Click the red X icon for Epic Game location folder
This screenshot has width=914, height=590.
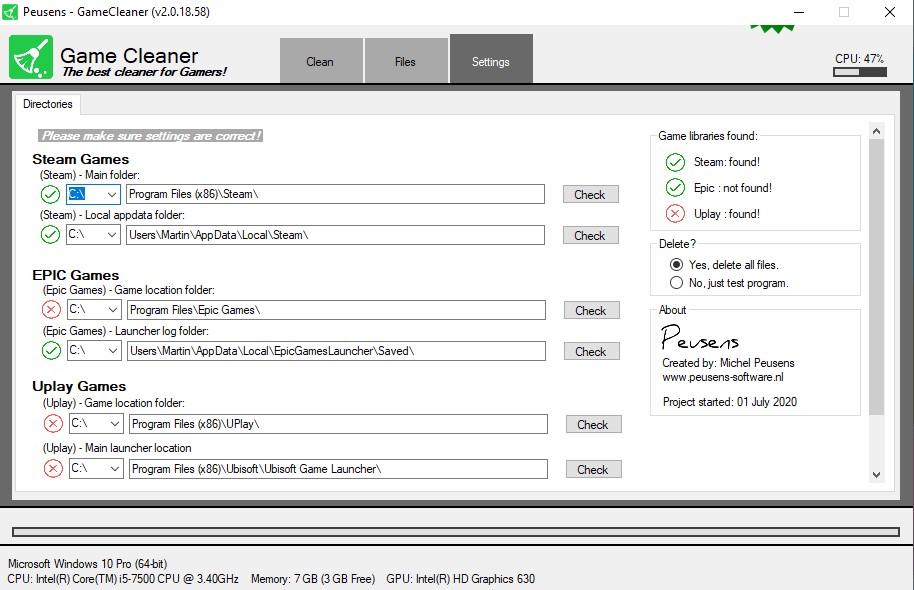tap(51, 310)
